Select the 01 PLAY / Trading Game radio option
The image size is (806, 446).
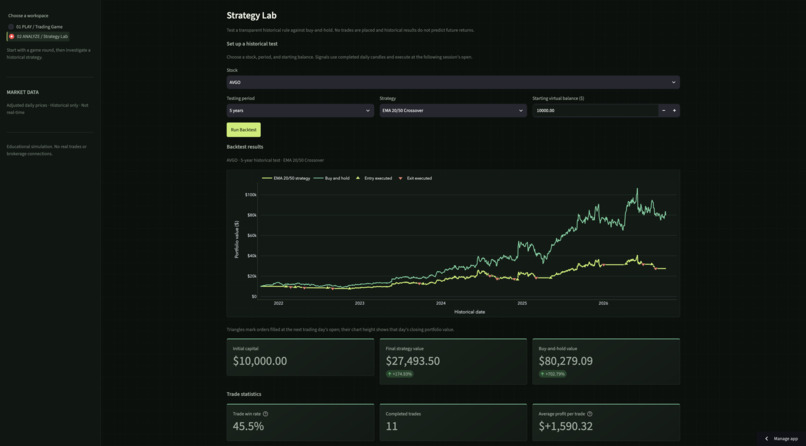35,27
